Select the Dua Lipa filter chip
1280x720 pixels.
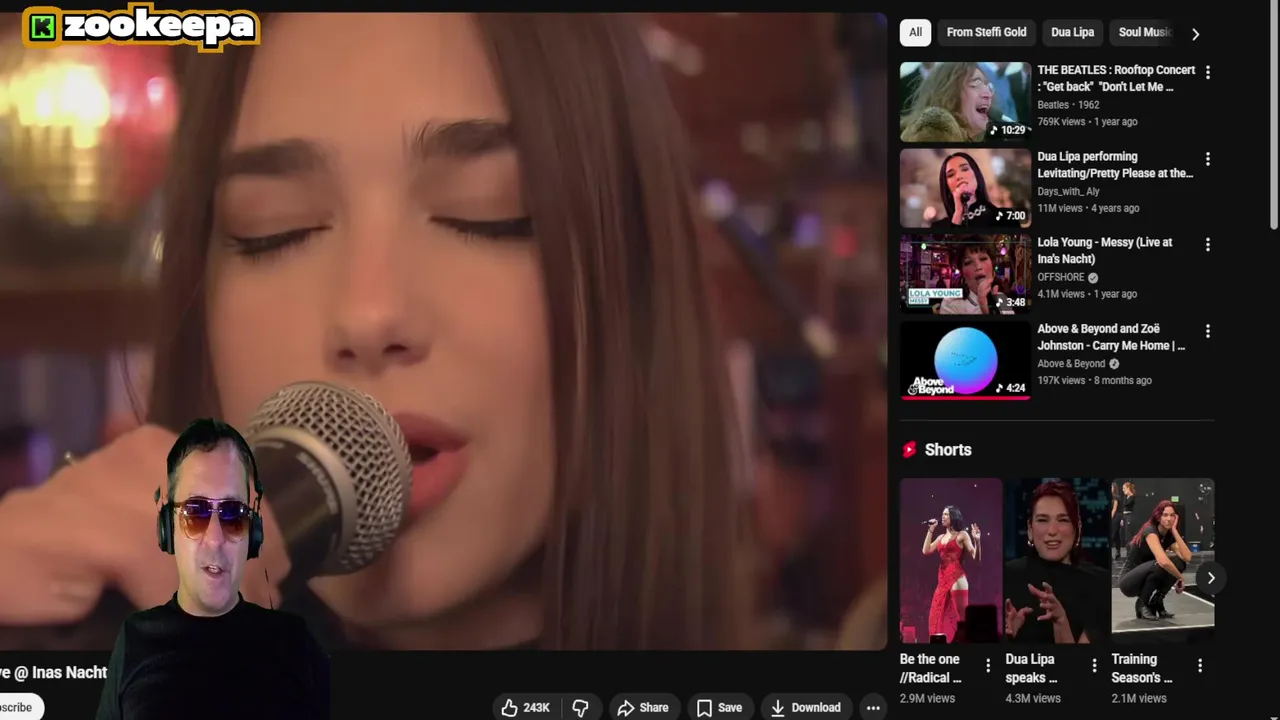[x=1072, y=32]
